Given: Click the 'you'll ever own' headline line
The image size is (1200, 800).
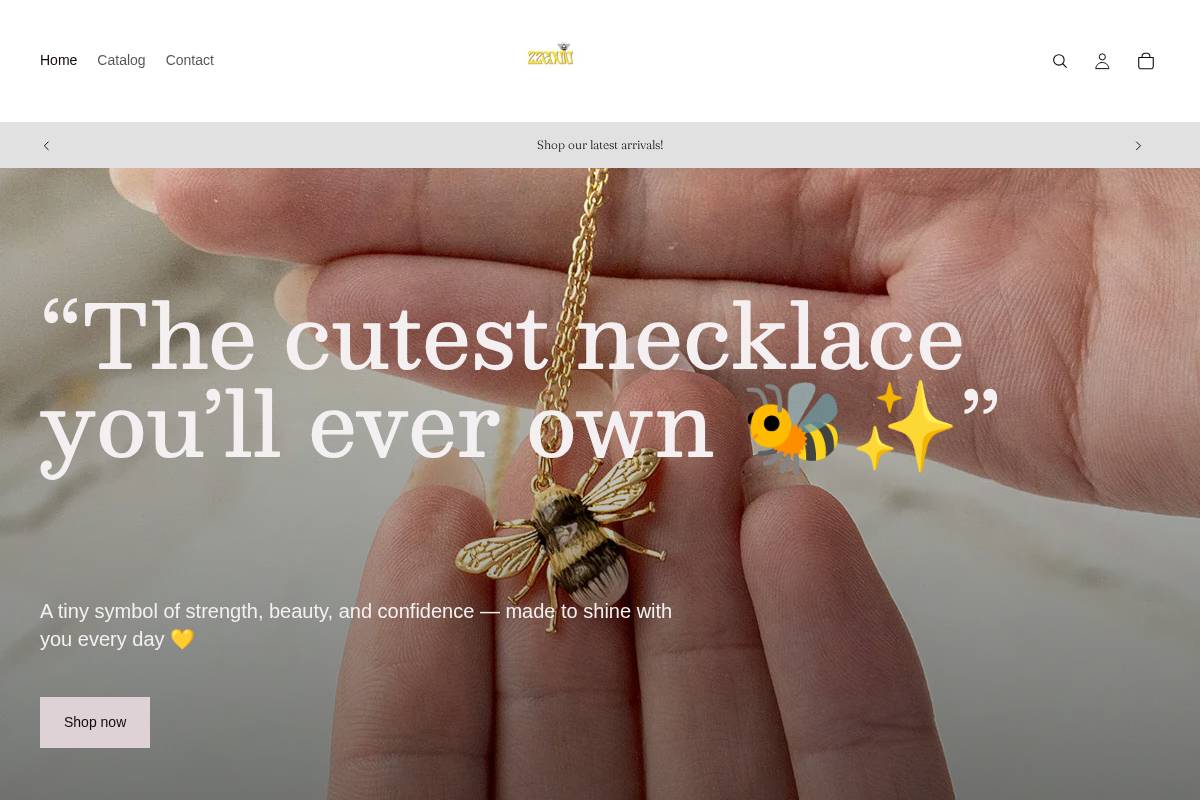Looking at the screenshot, I should (377, 427).
